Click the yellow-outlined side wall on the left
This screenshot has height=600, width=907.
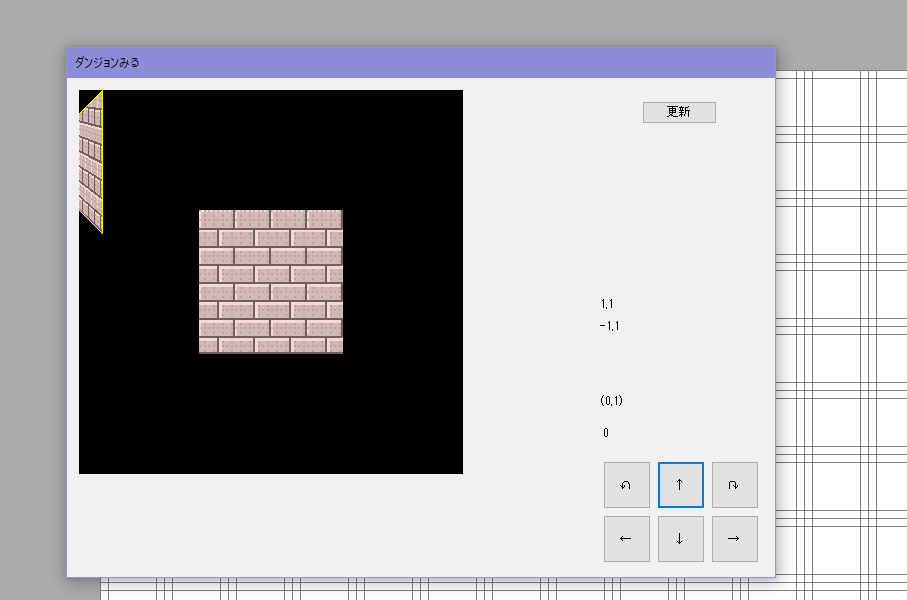click(91, 162)
